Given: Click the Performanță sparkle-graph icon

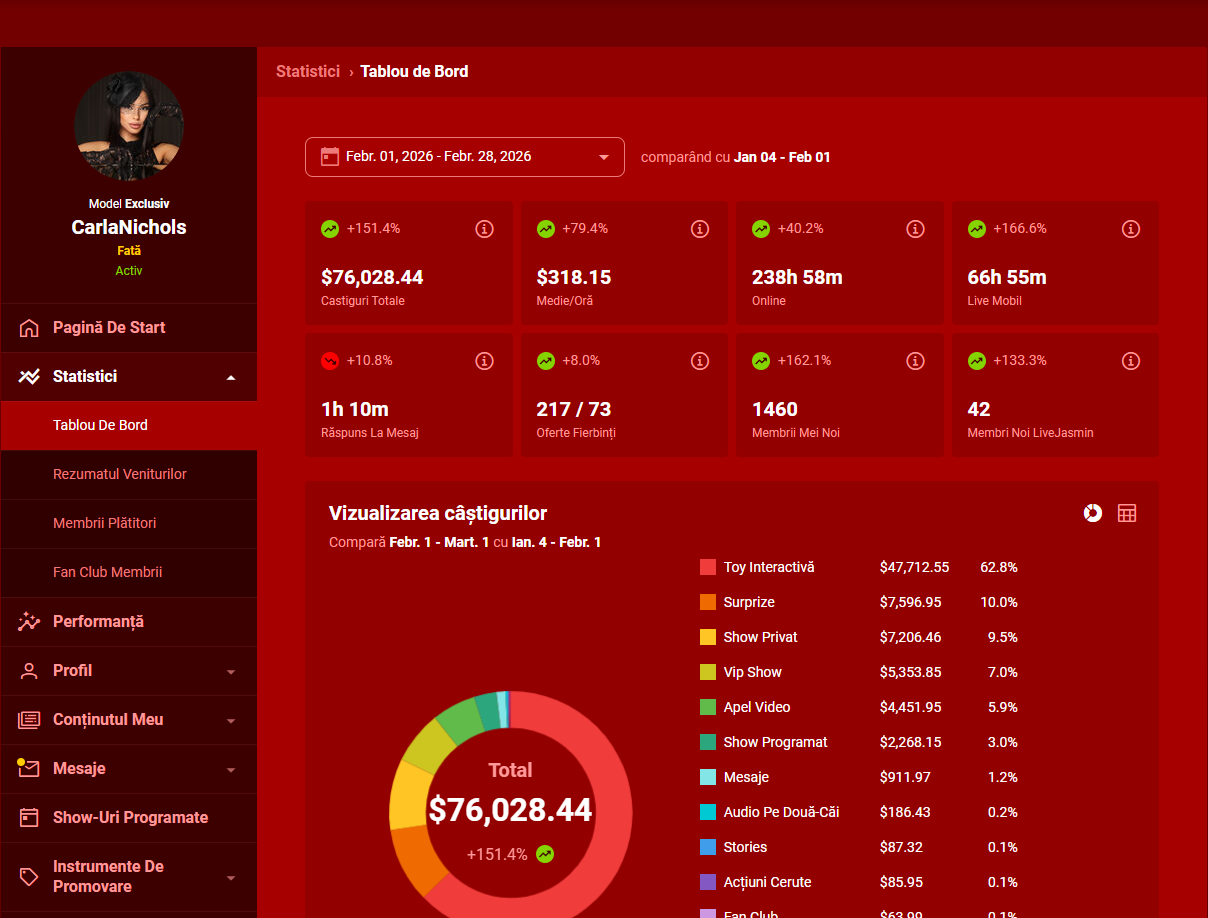Looking at the screenshot, I should tap(29, 622).
